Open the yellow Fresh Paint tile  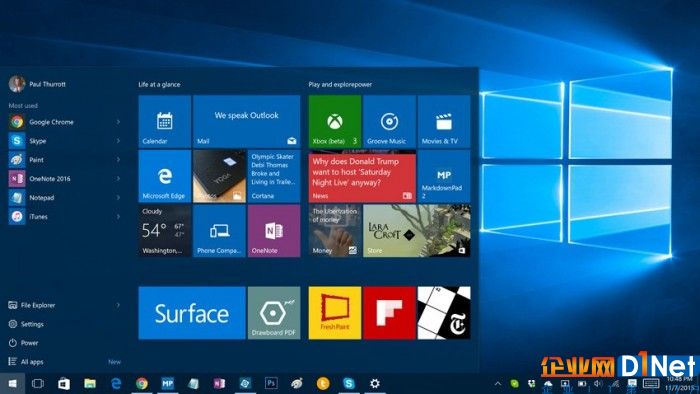[x=335, y=313]
